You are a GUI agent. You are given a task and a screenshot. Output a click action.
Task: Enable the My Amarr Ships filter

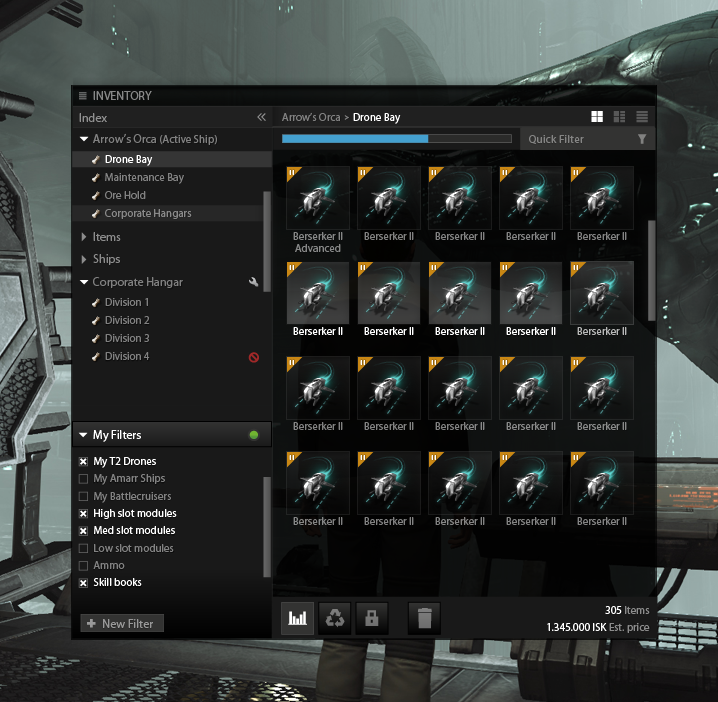click(x=83, y=479)
